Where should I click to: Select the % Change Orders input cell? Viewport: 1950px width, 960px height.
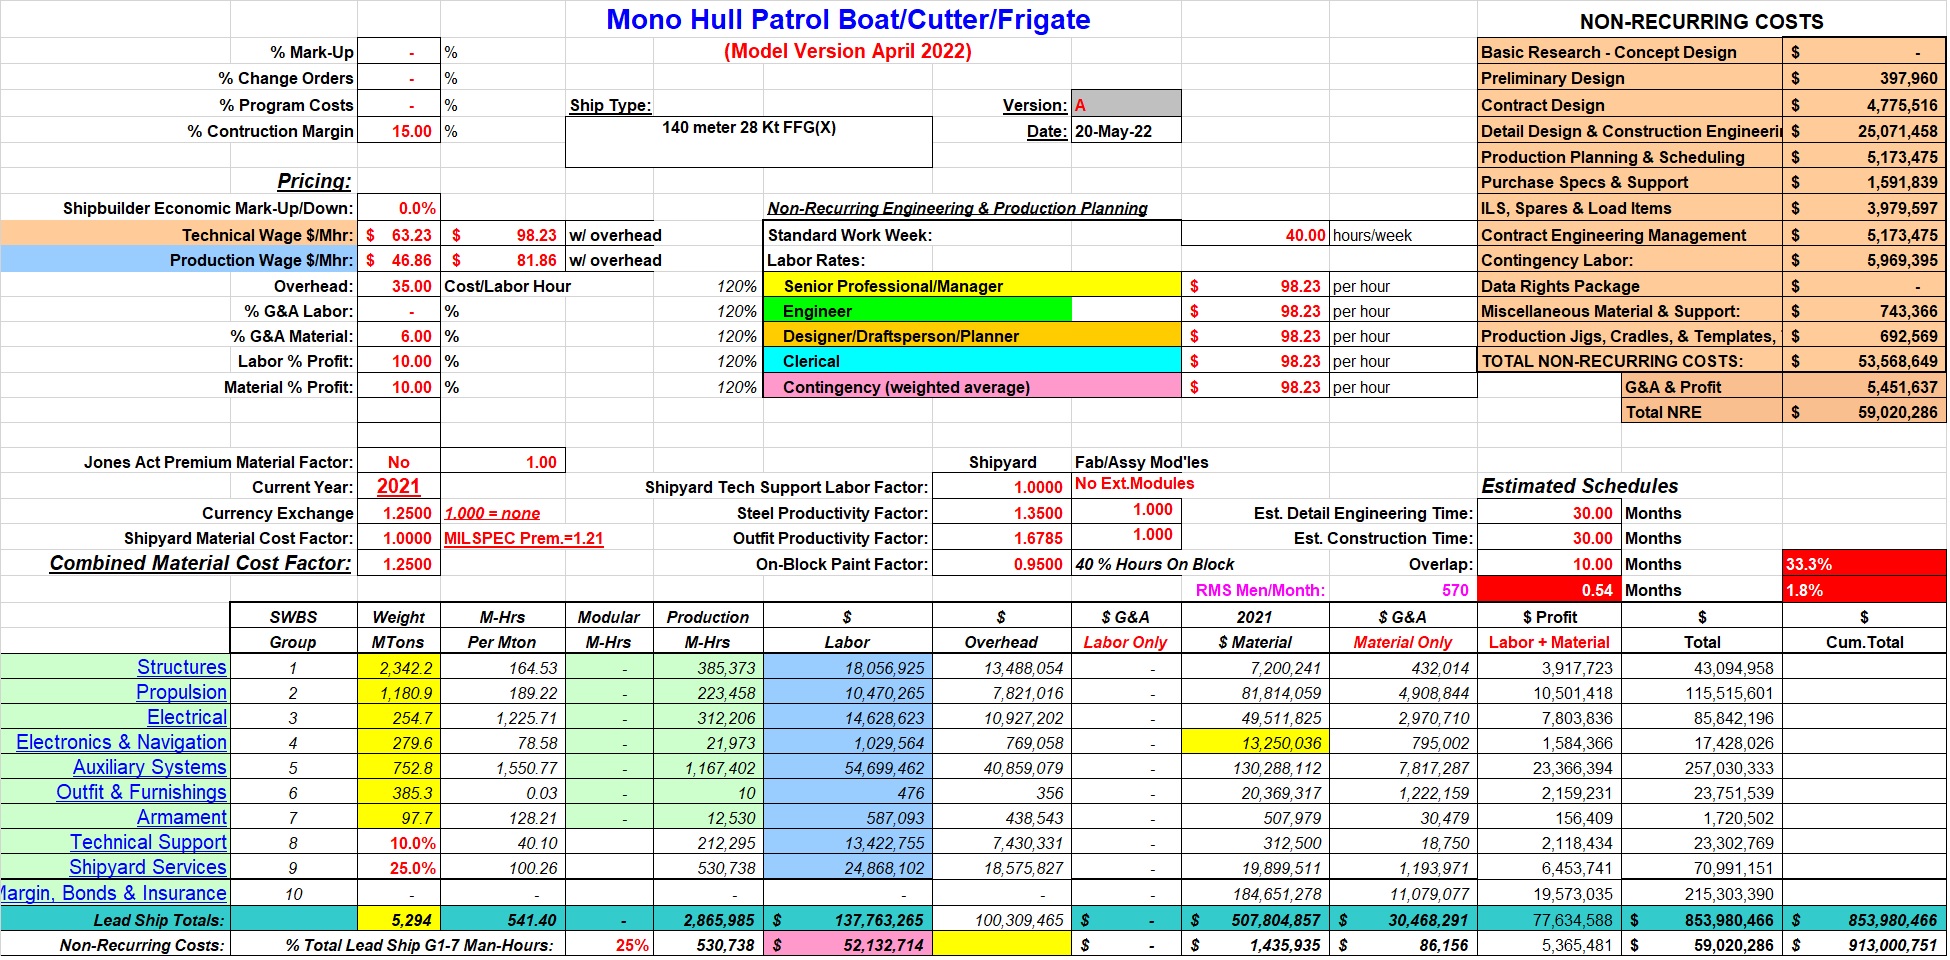pyautogui.click(x=399, y=78)
